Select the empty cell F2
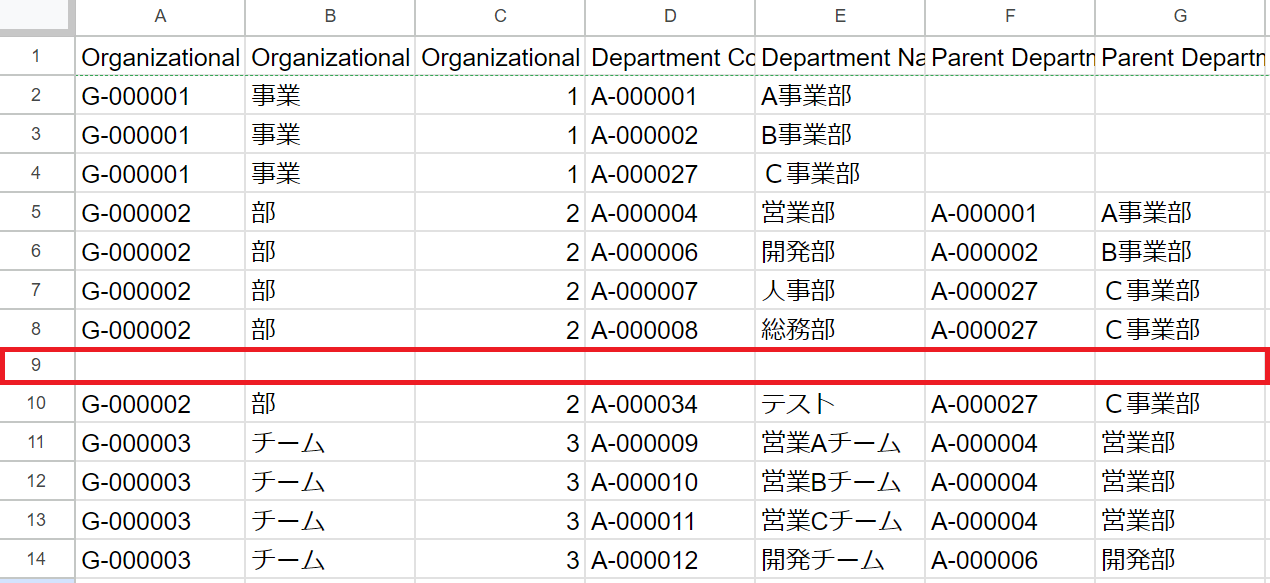 1010,96
